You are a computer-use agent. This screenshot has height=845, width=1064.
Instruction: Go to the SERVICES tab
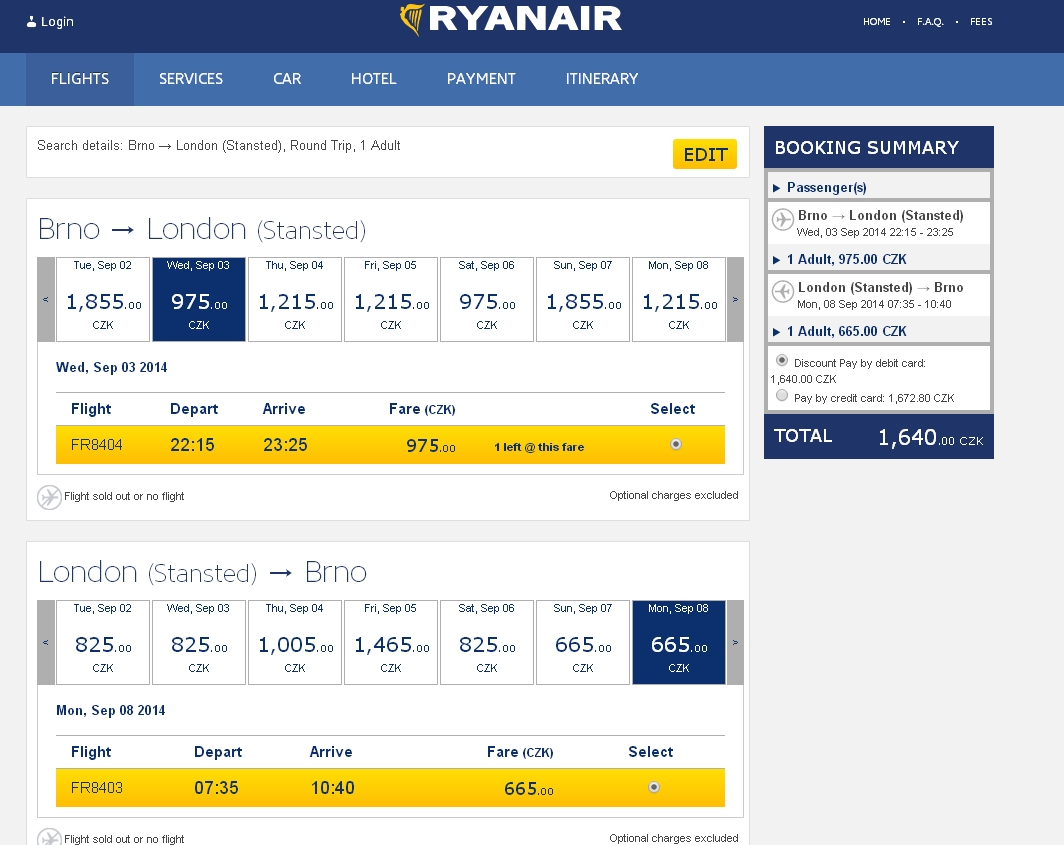pyautogui.click(x=191, y=79)
